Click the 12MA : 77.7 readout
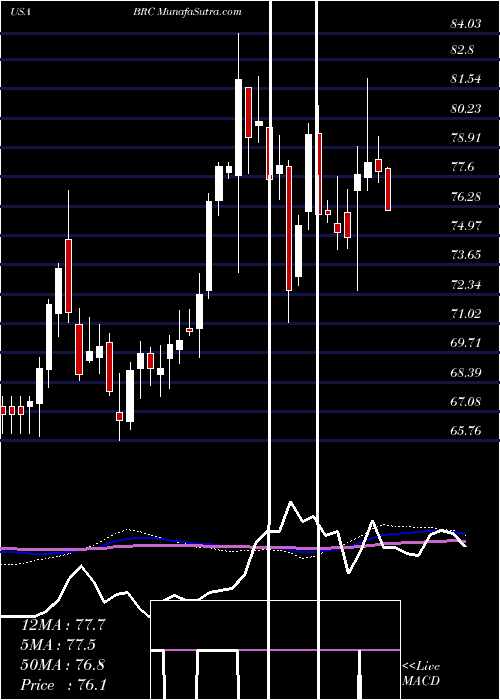500x700 pixels. [63, 625]
